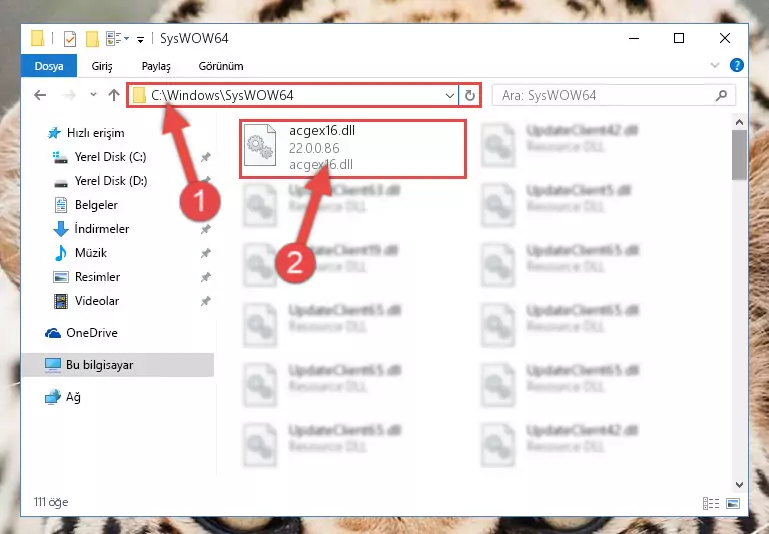Click the Resimler picture icon
Image resolution: width=769 pixels, height=534 pixels.
(x=61, y=277)
